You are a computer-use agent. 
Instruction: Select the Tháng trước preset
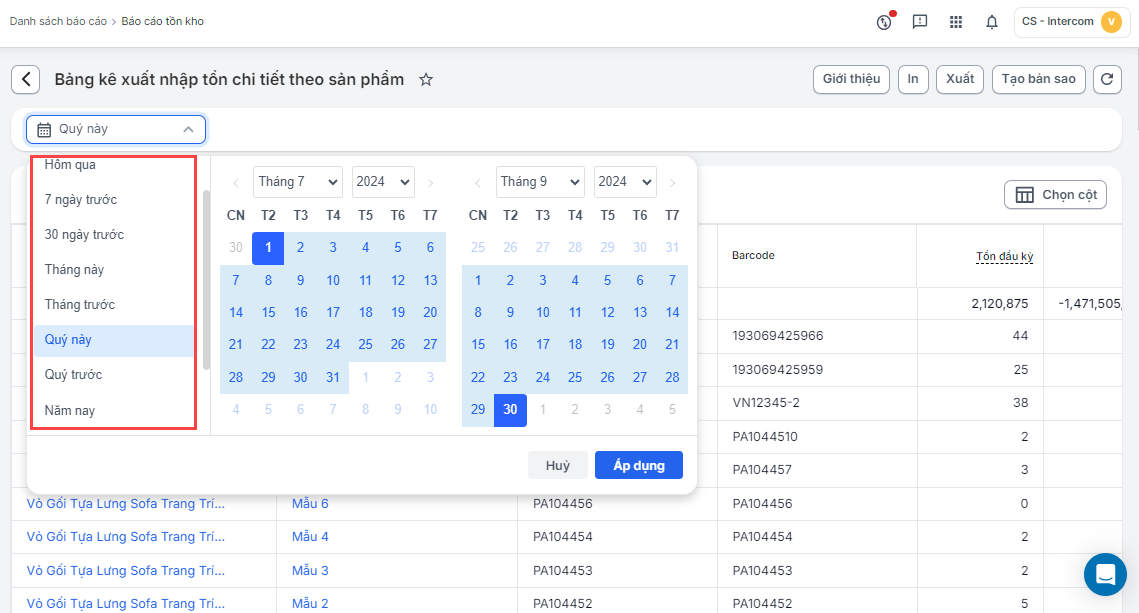pos(80,305)
